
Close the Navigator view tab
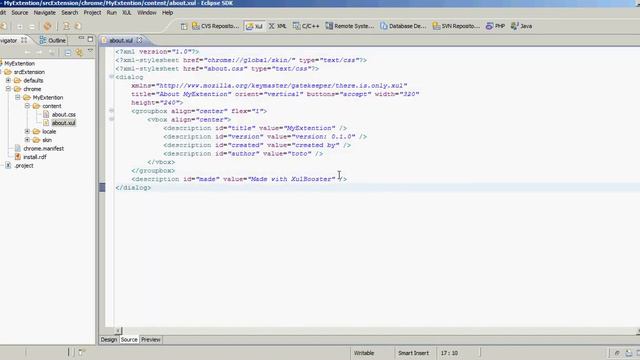(24, 40)
